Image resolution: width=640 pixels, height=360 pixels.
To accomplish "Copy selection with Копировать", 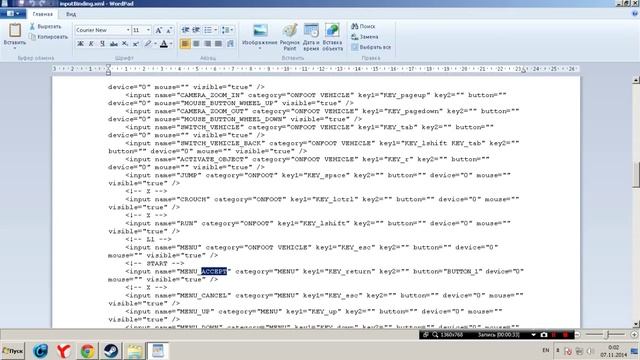I will tap(49, 37).
